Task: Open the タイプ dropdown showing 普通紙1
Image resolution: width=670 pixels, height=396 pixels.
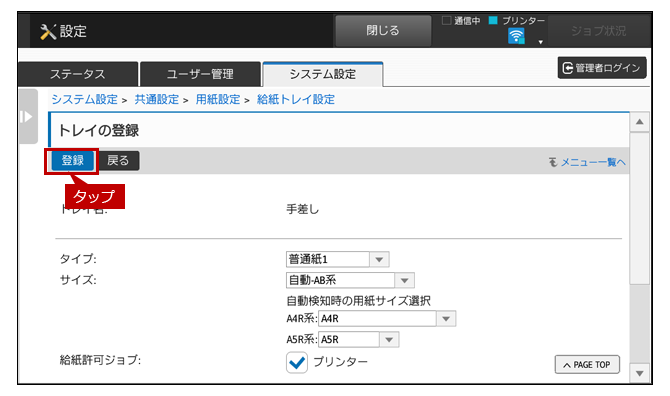Action: click(337, 259)
